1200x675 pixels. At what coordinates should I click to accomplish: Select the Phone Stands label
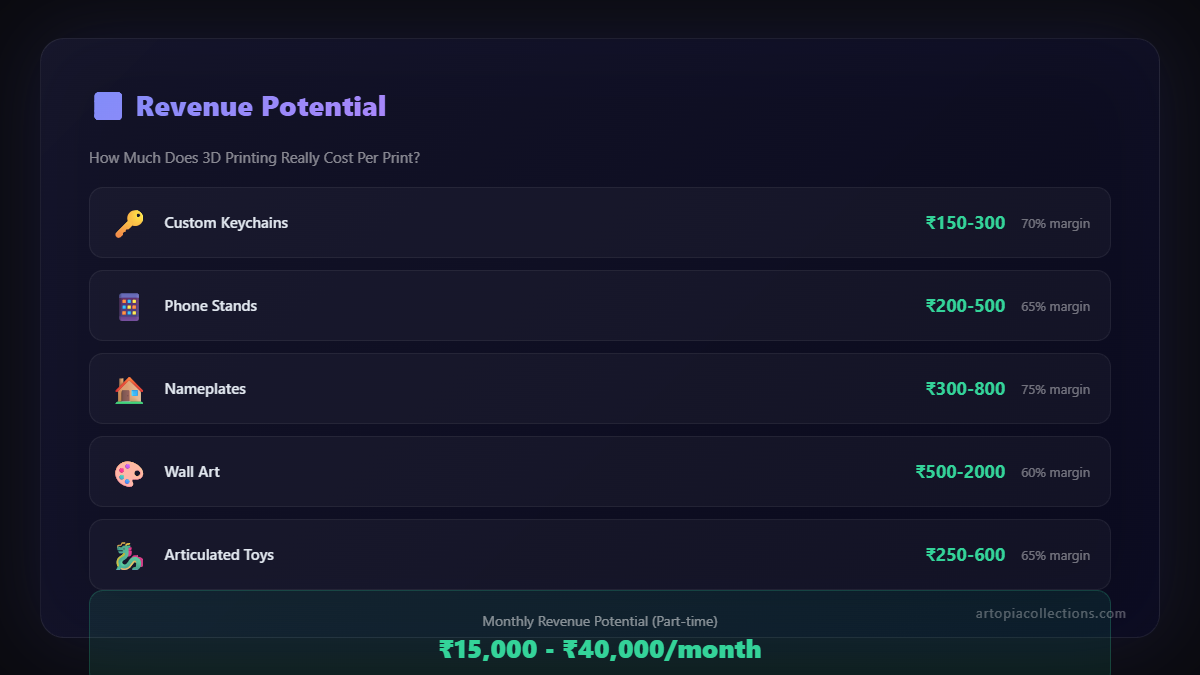pos(211,306)
